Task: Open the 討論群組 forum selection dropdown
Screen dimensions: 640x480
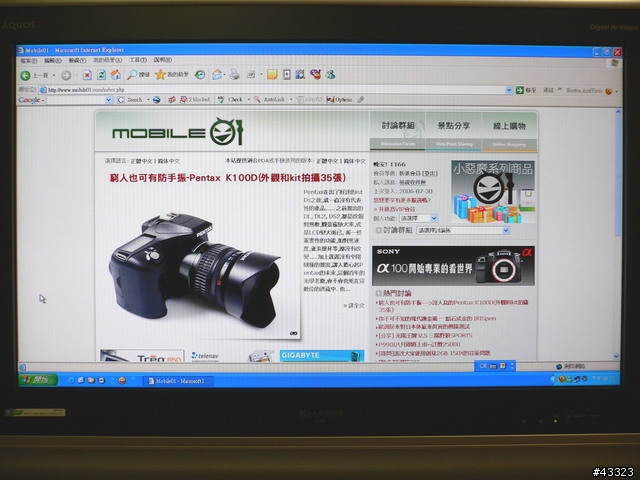Action: pyautogui.click(x=463, y=231)
